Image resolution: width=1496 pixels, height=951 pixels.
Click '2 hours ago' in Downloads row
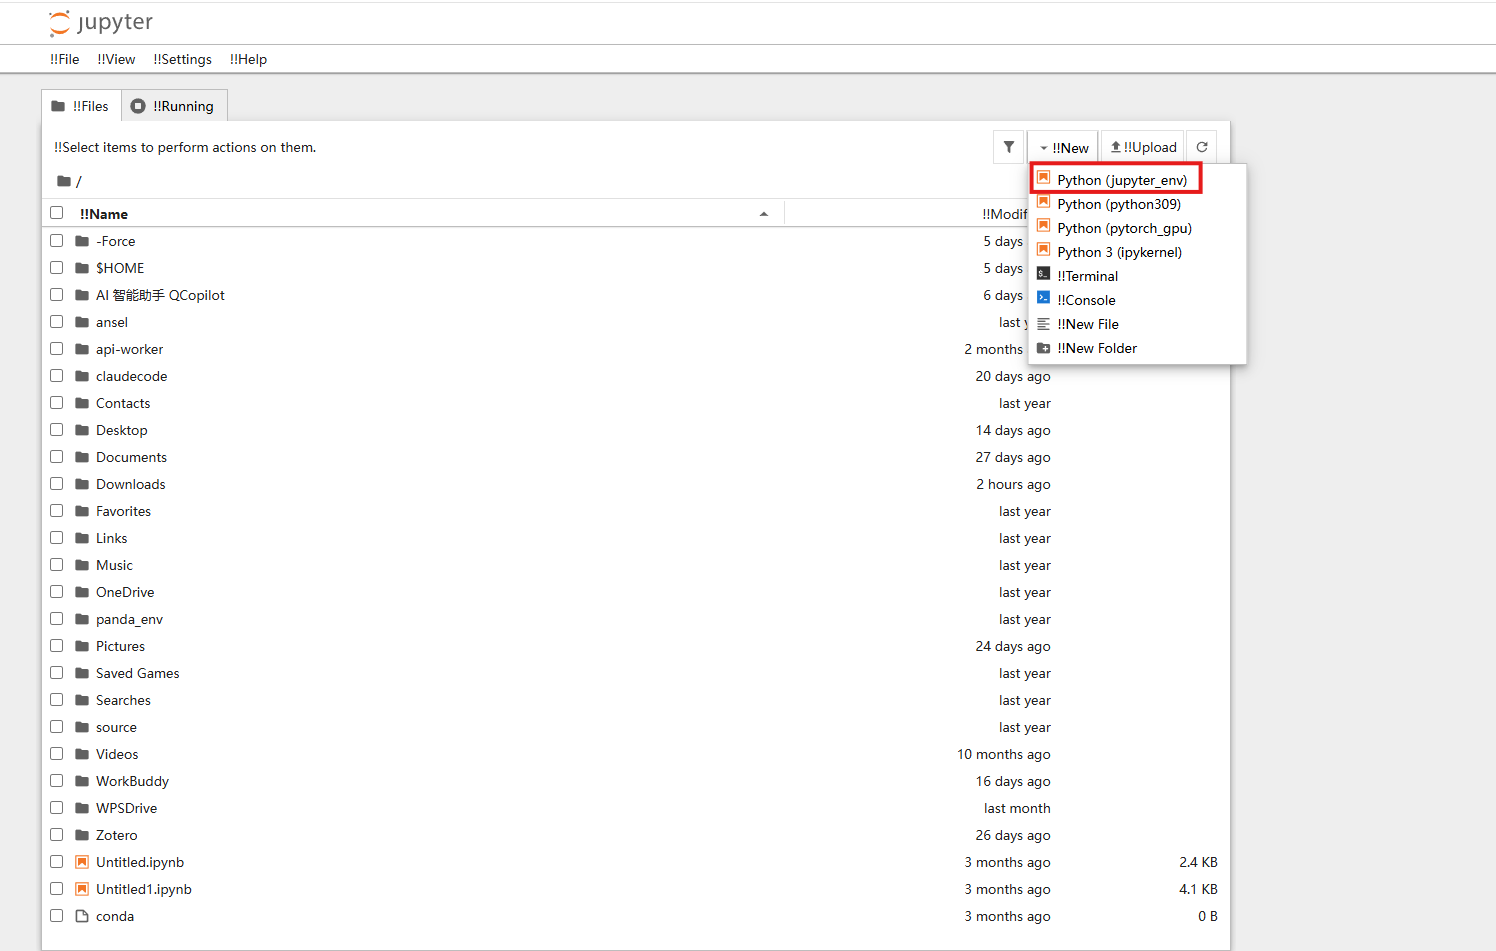click(1013, 484)
